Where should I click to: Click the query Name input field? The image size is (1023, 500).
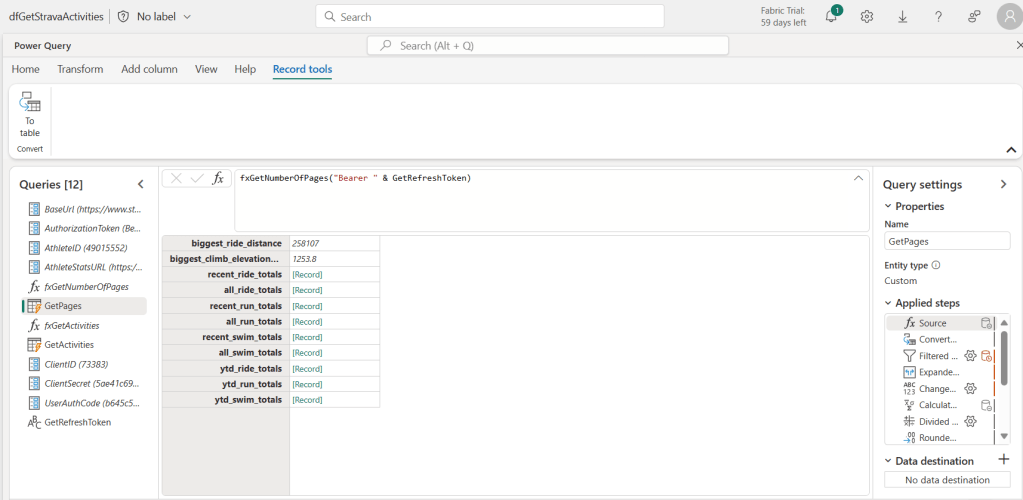(946, 241)
